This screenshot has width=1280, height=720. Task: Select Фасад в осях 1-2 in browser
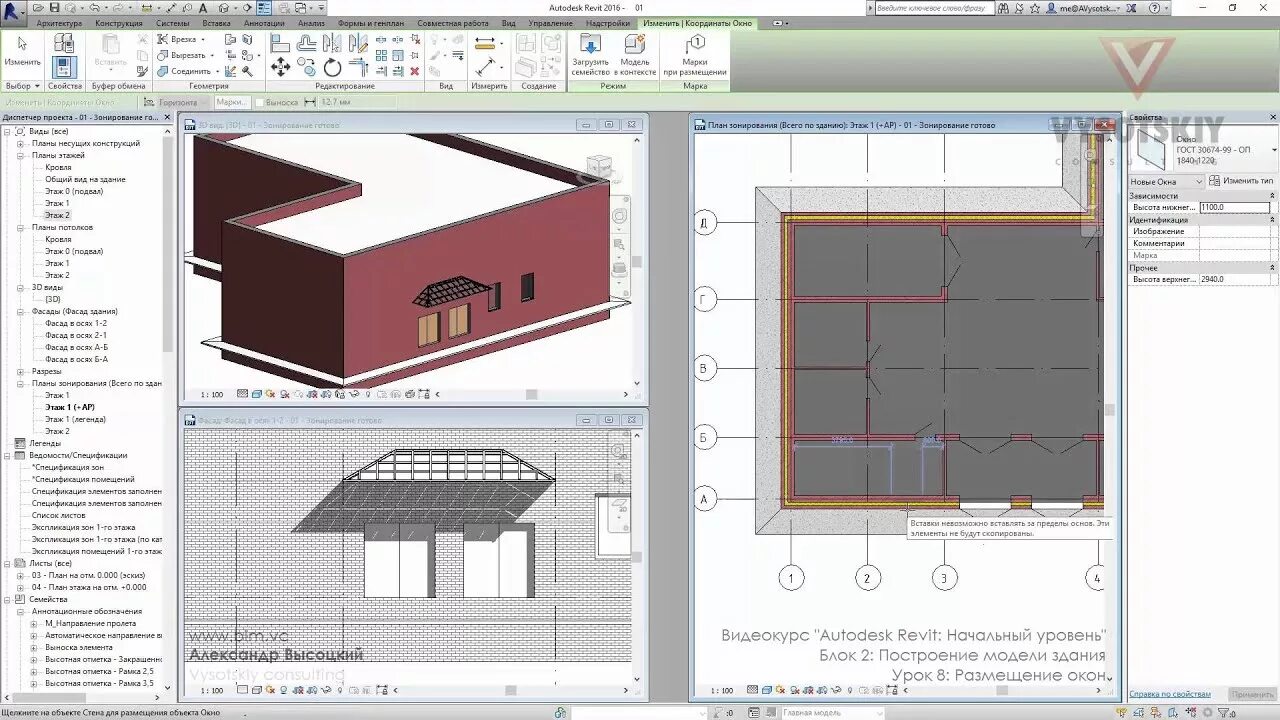tap(76, 323)
